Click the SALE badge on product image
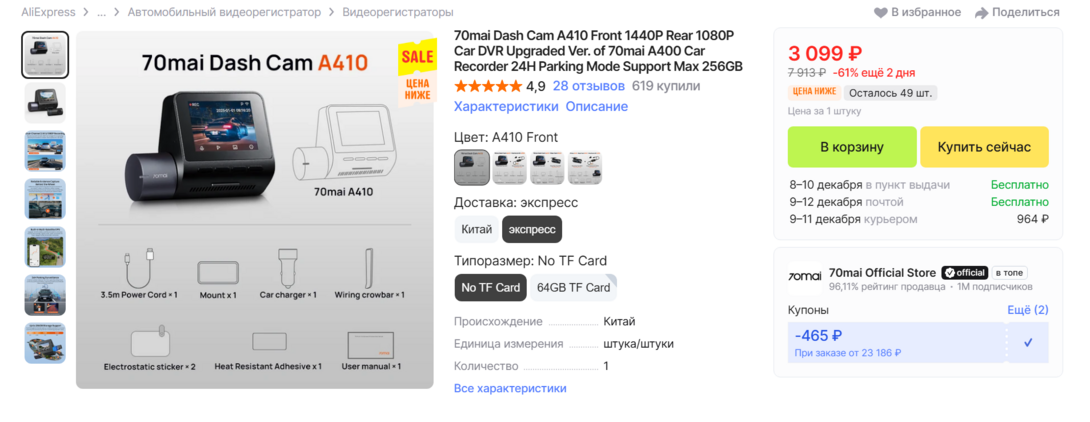 (417, 57)
